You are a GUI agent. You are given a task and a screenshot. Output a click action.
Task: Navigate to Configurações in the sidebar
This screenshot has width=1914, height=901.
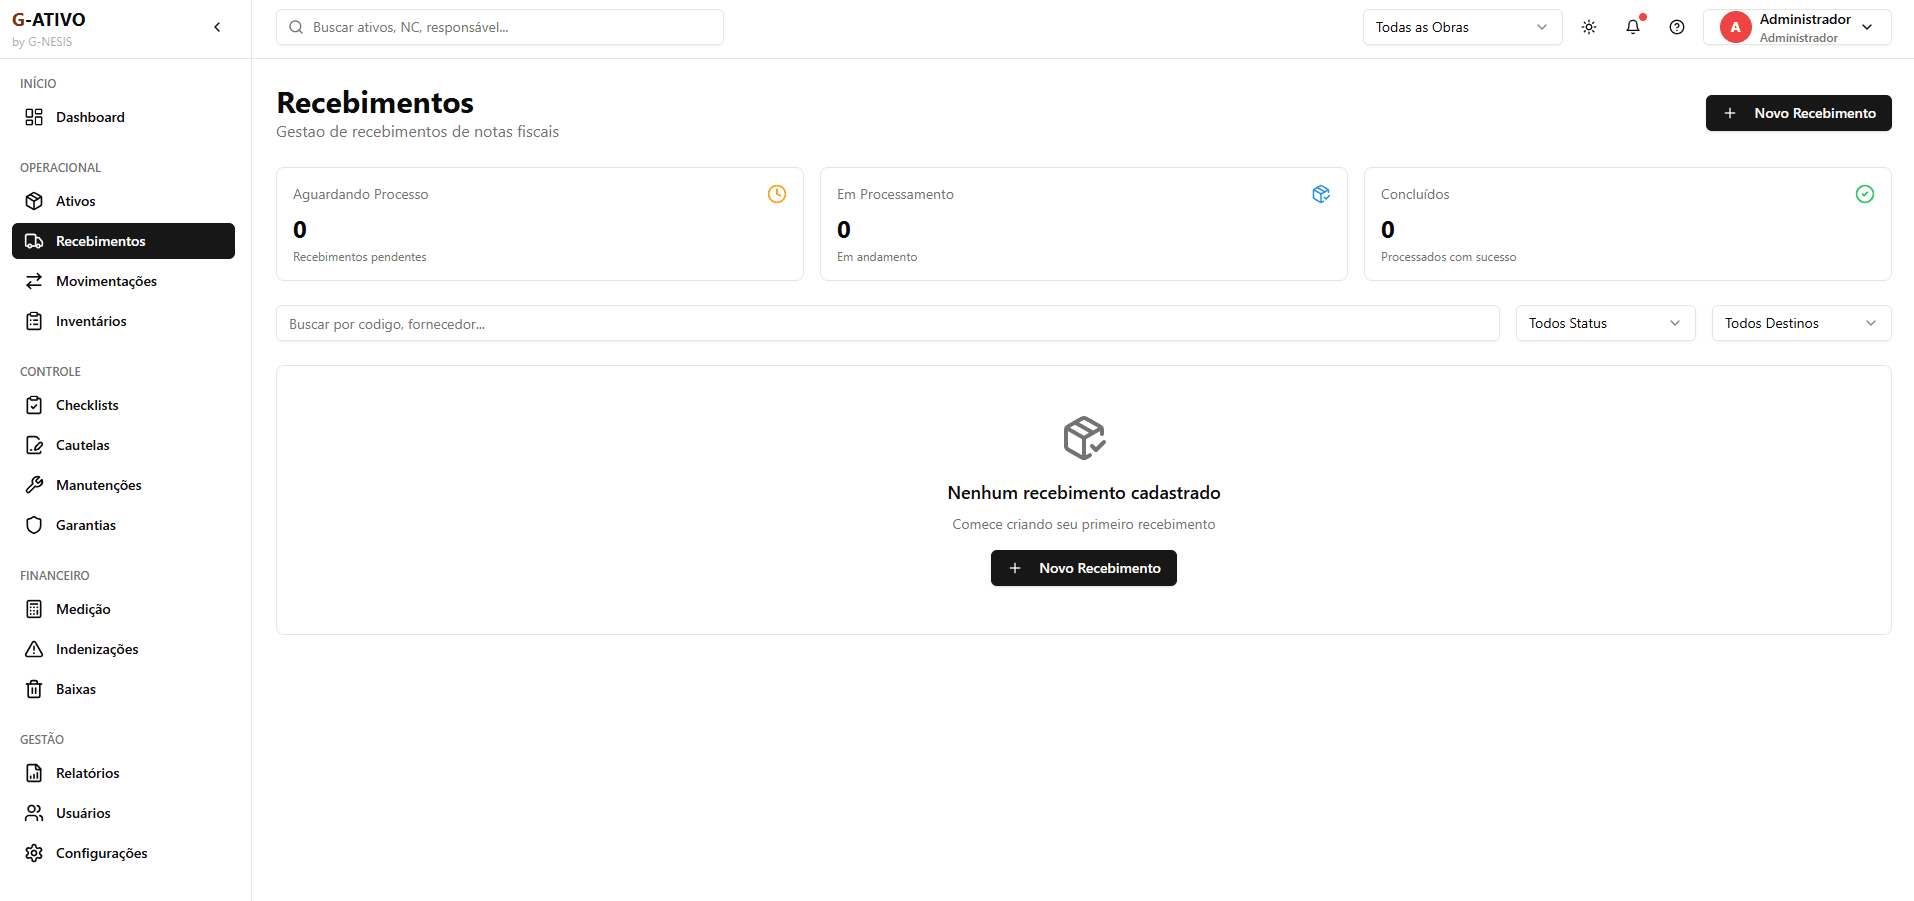click(x=101, y=853)
